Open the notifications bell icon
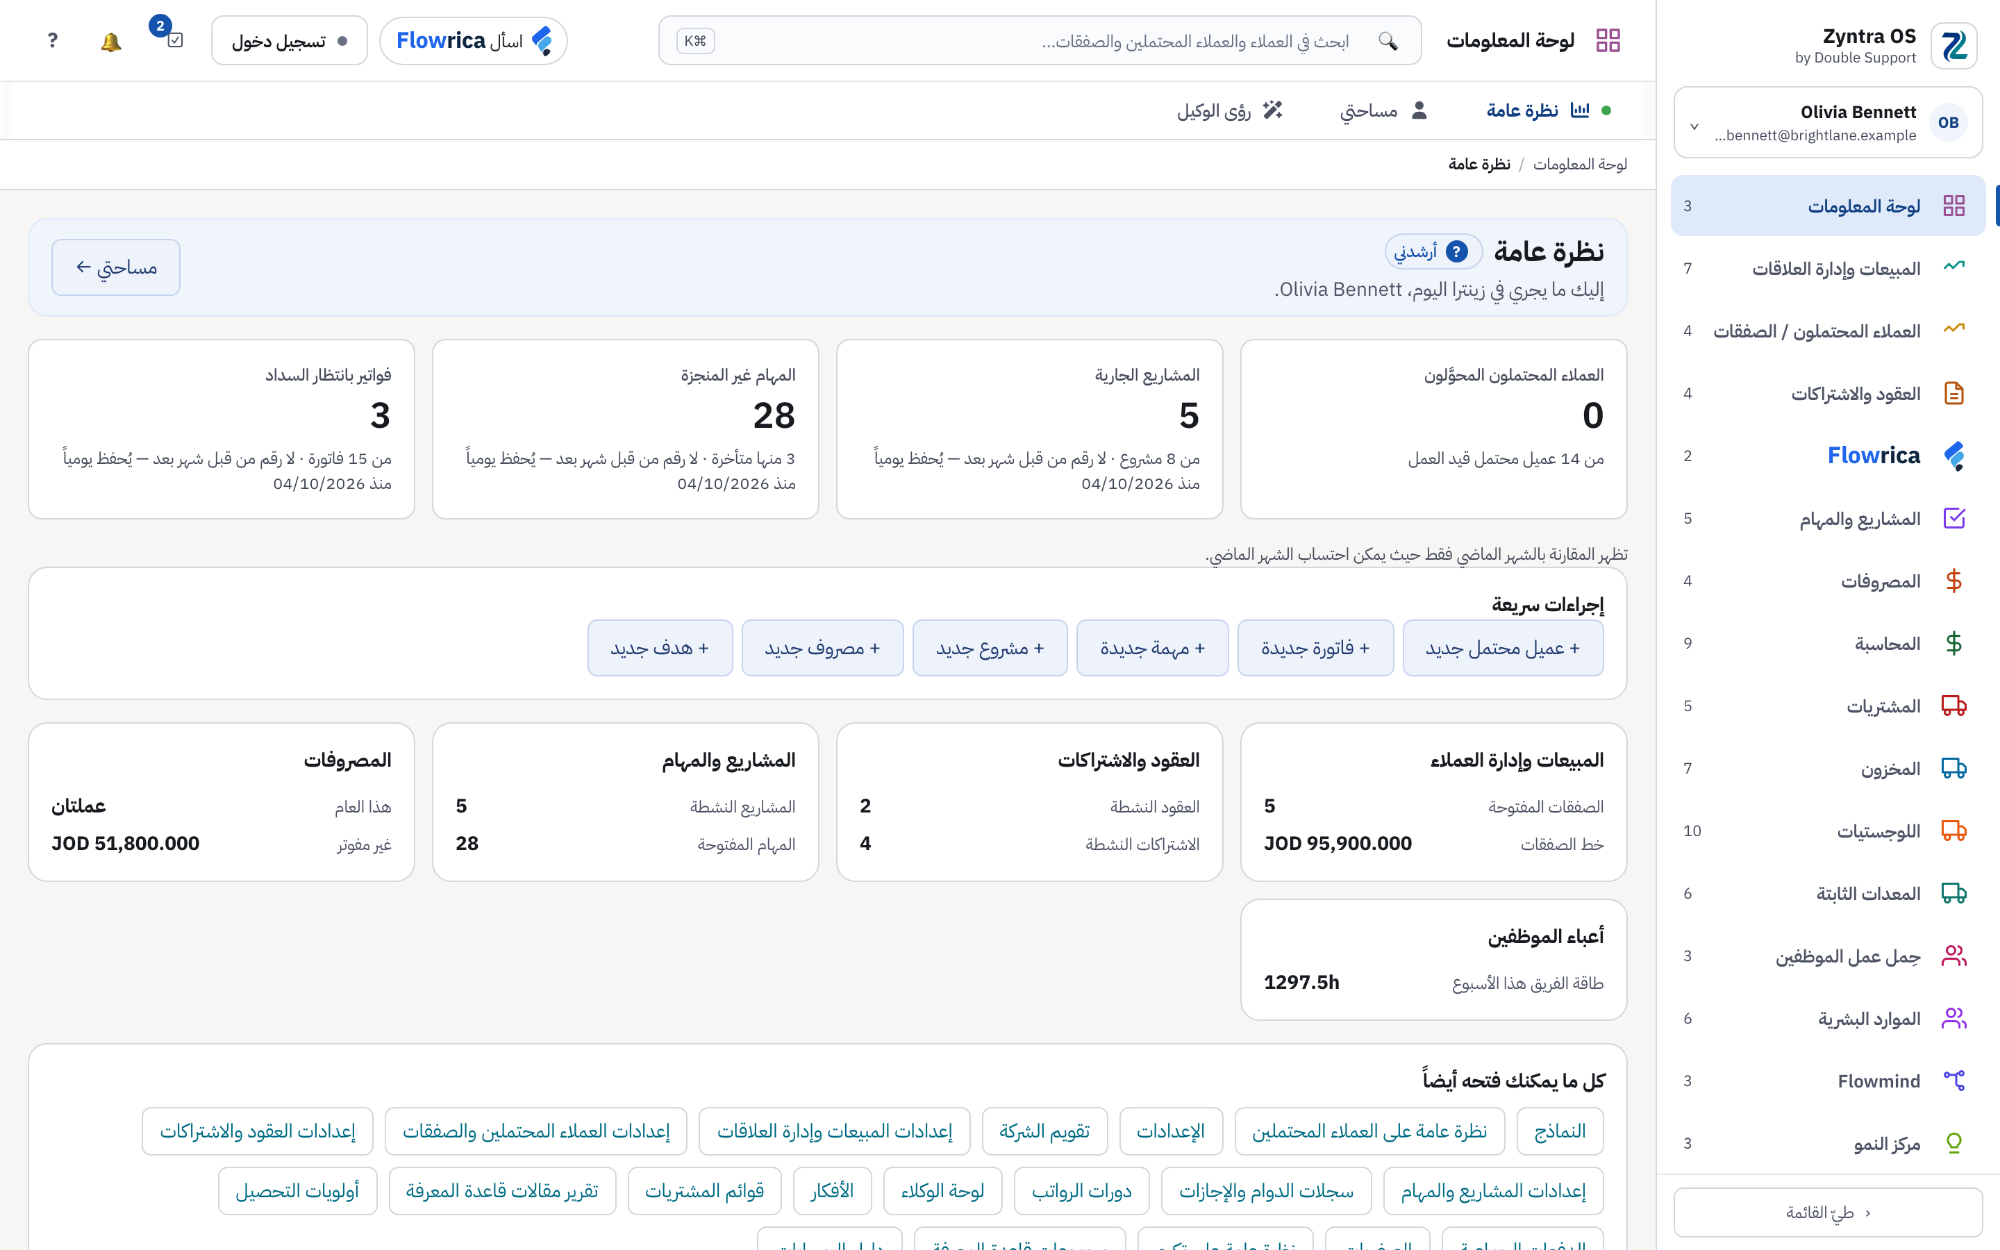Image resolution: width=2000 pixels, height=1250 pixels. (111, 41)
